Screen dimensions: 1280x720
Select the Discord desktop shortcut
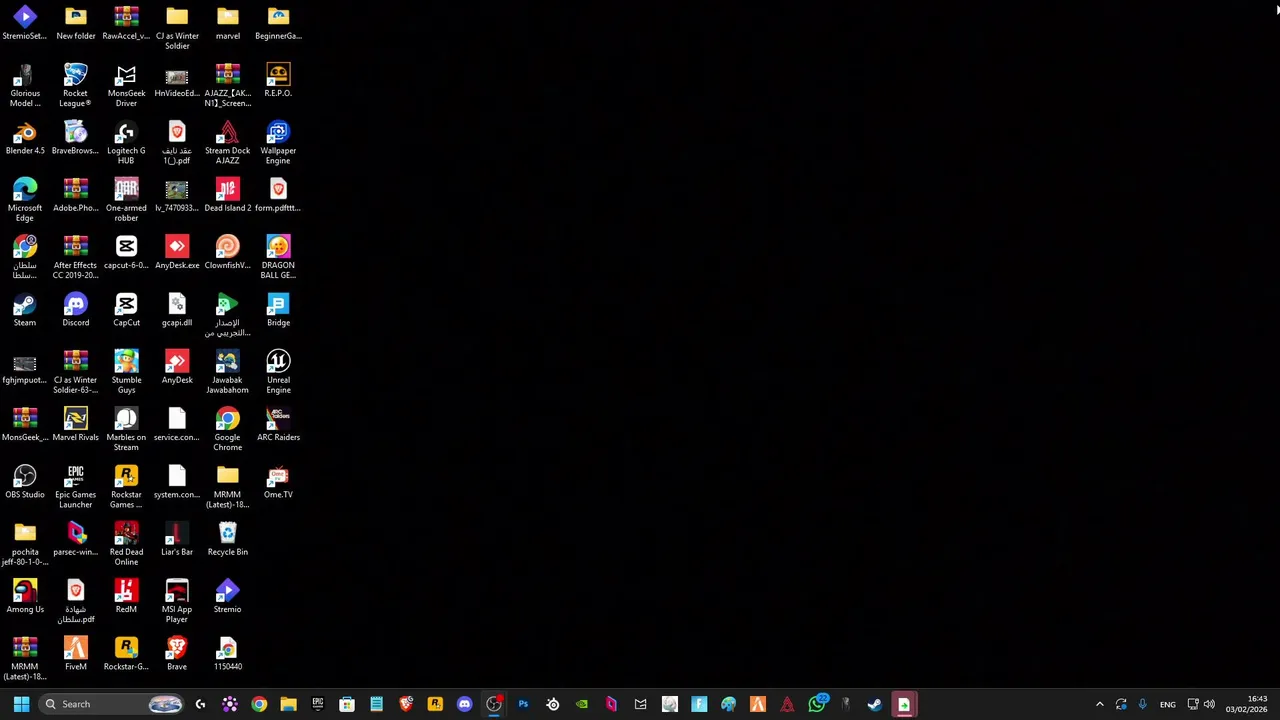coord(75,310)
